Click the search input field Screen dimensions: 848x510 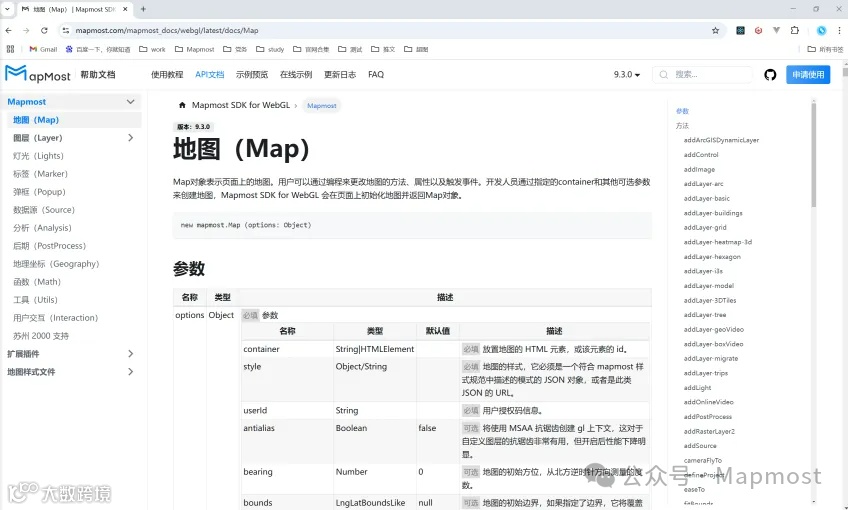702,75
